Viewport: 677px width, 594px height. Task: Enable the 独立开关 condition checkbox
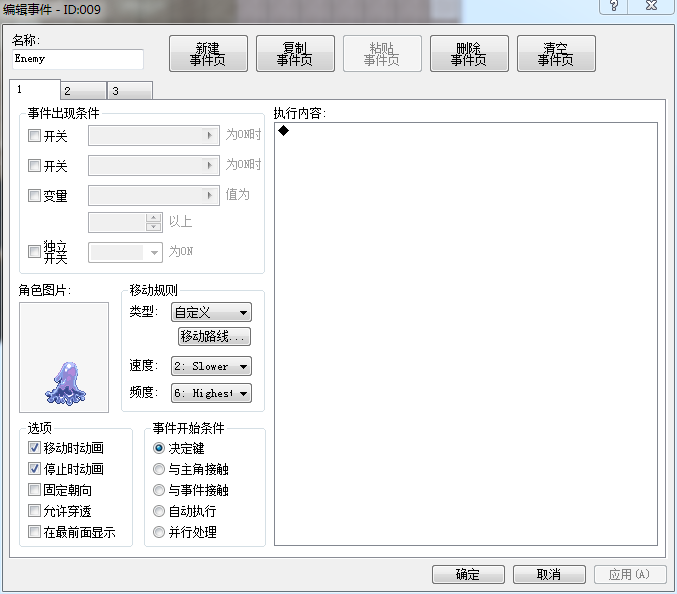pos(34,251)
